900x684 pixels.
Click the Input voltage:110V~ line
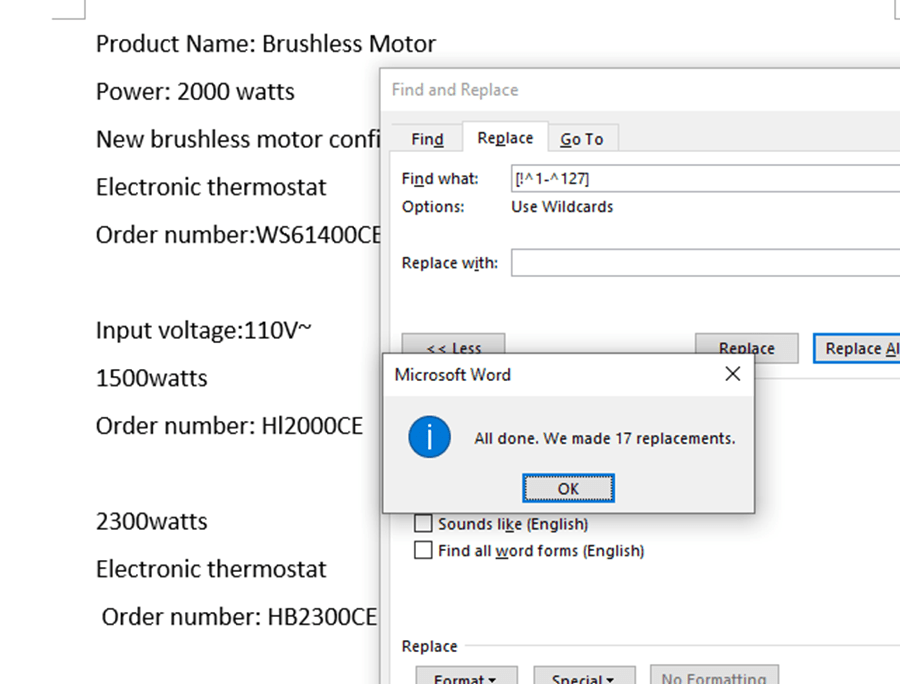tap(203, 330)
